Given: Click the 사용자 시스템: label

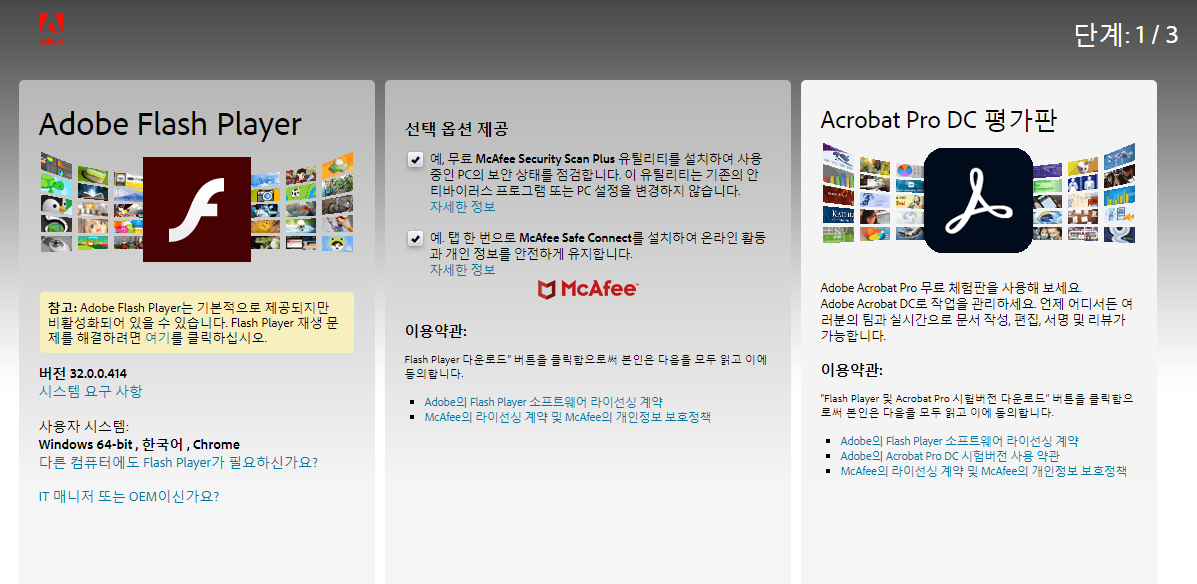Looking at the screenshot, I should click(x=84, y=426).
